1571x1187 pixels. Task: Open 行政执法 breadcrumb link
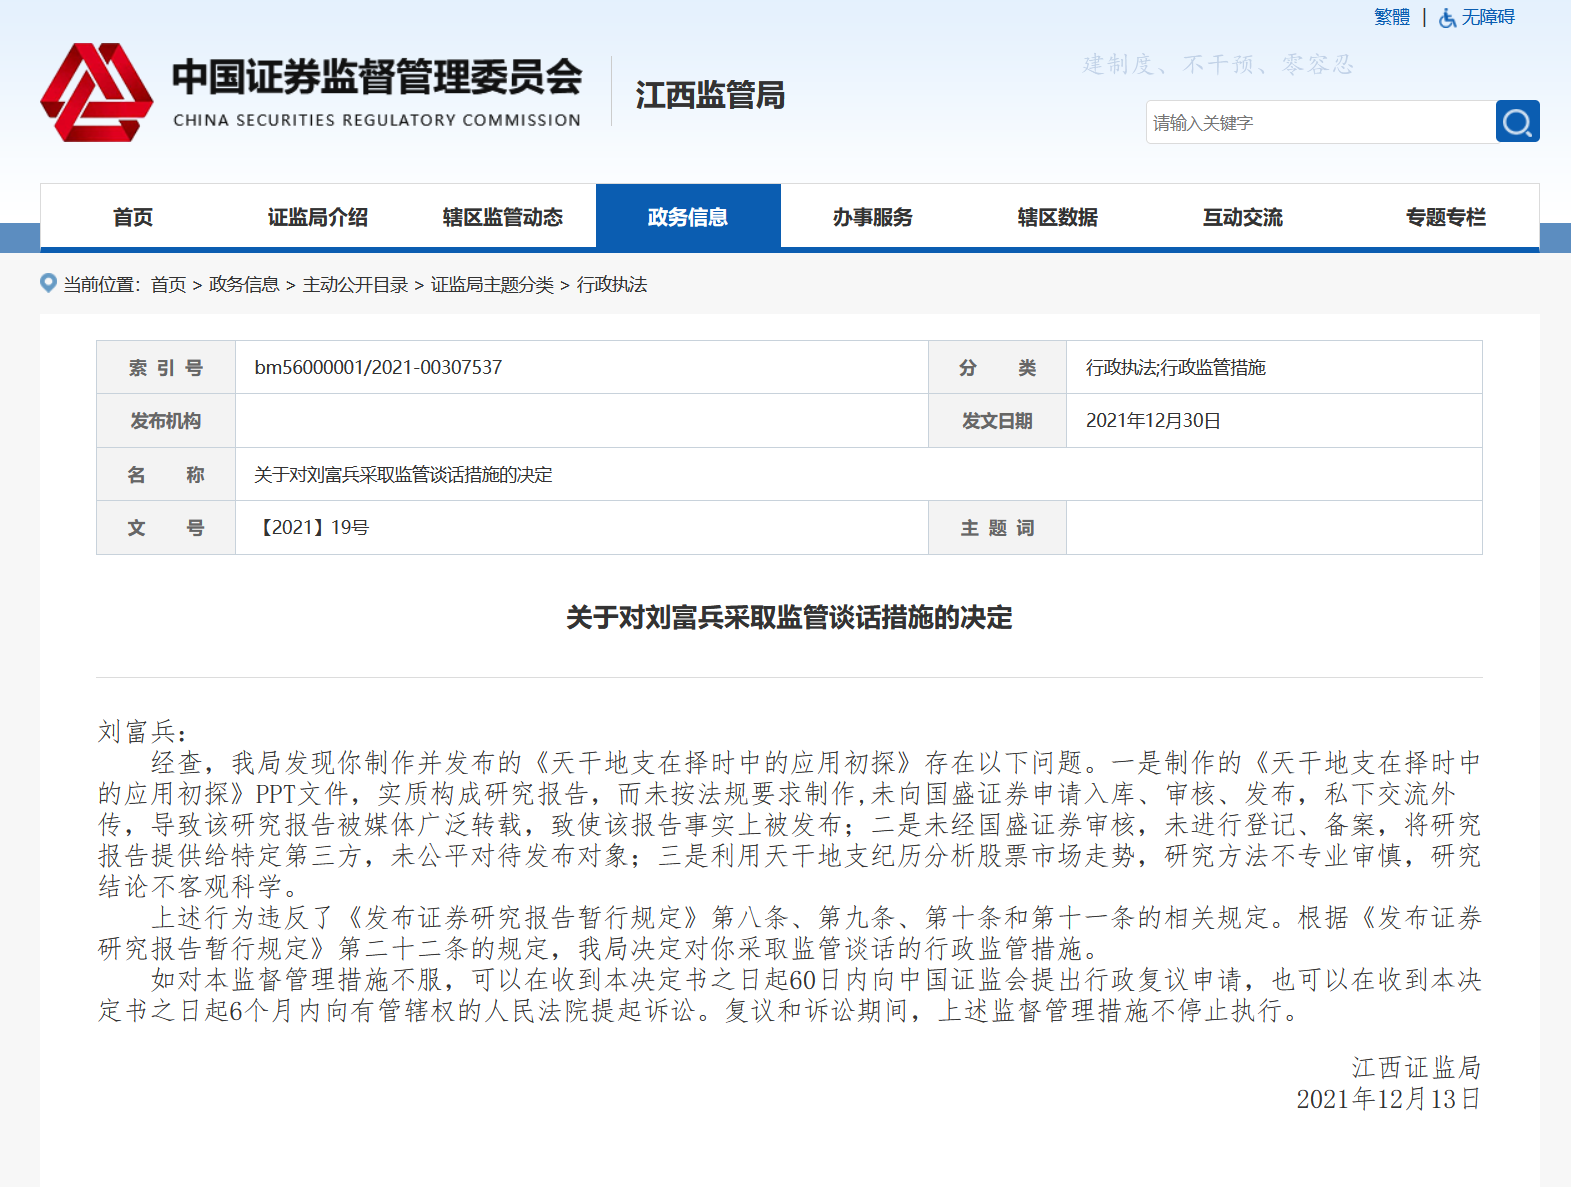point(612,285)
